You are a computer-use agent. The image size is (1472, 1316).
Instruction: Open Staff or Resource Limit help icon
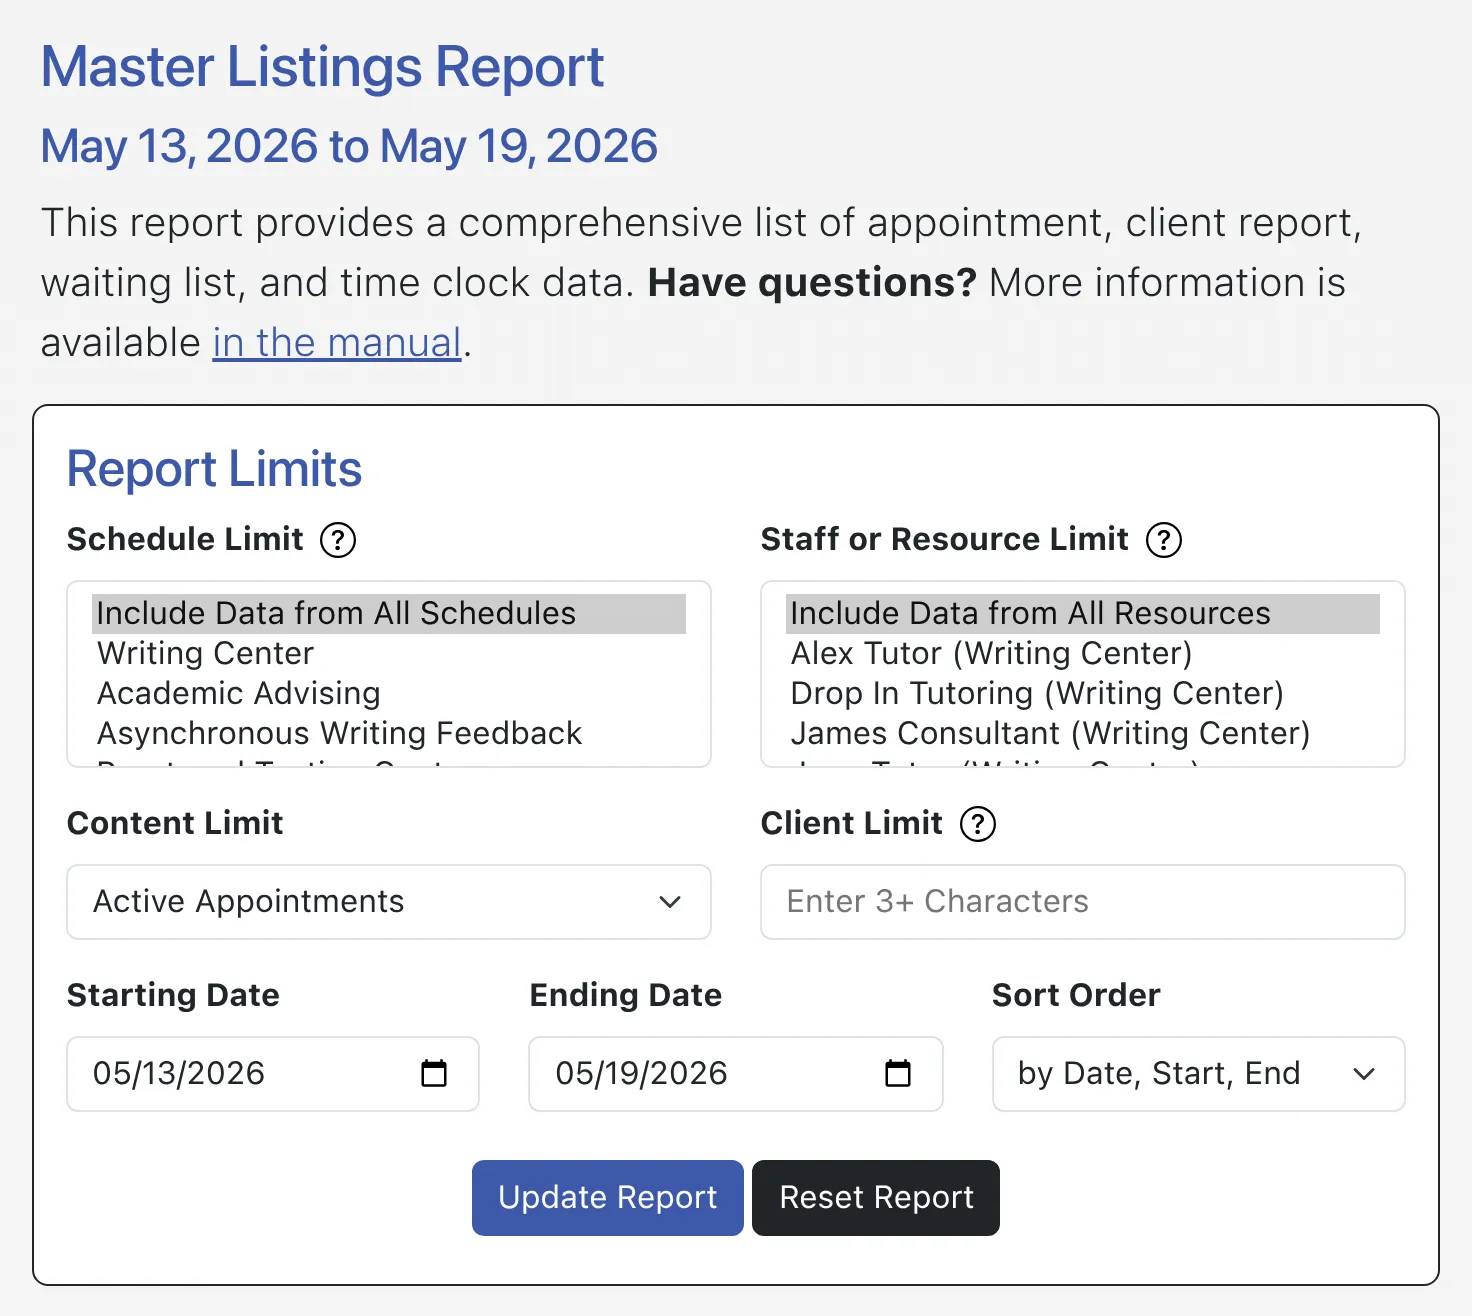click(1164, 540)
